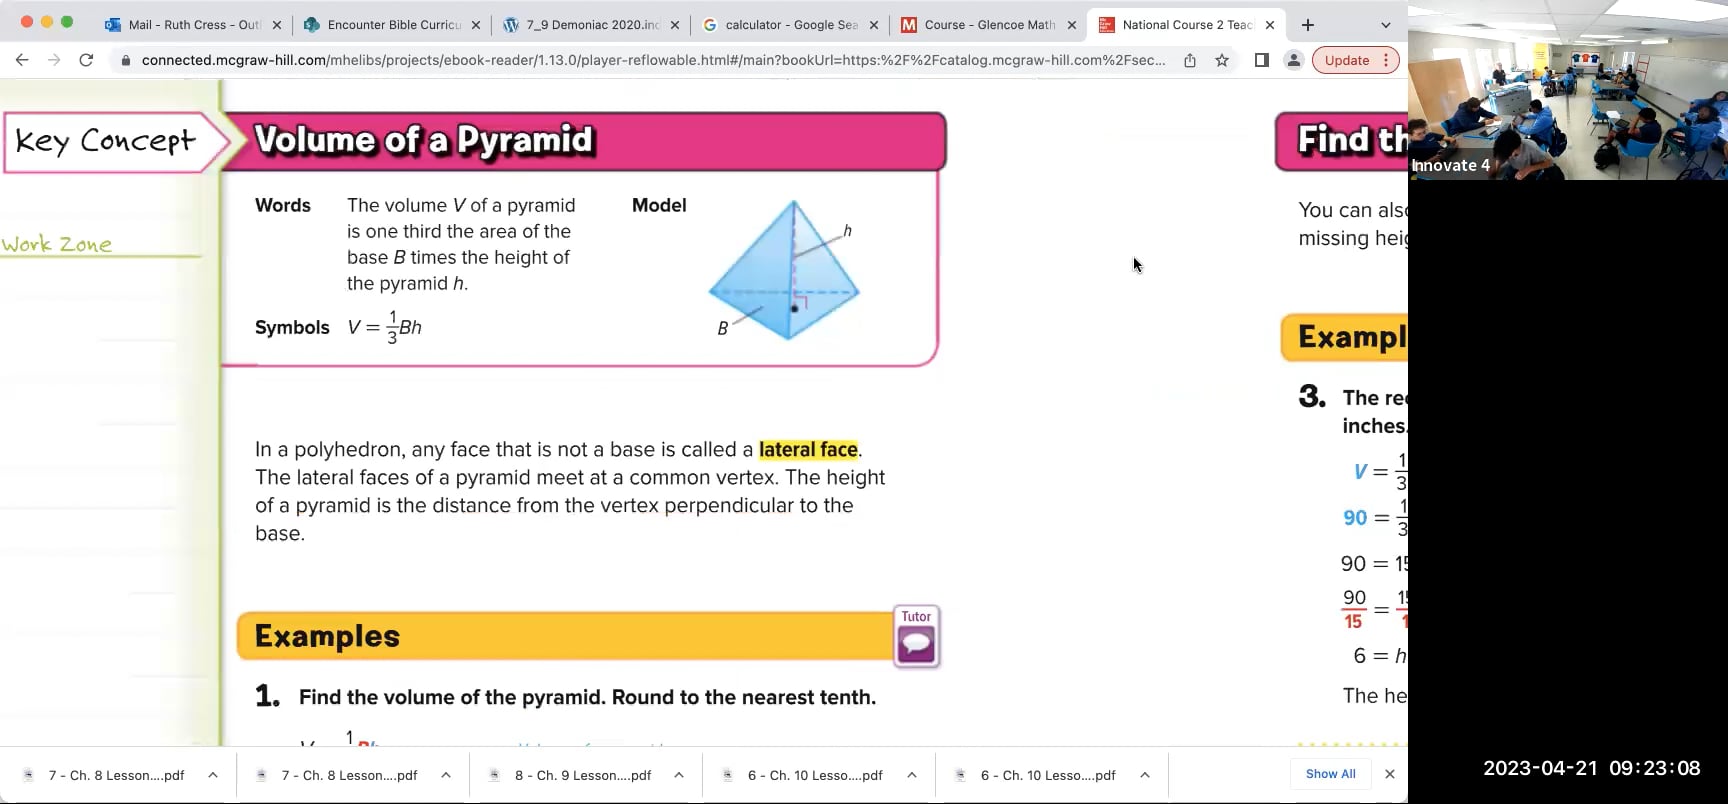
Task: Bookmark this page with the star icon
Action: [x=1222, y=60]
